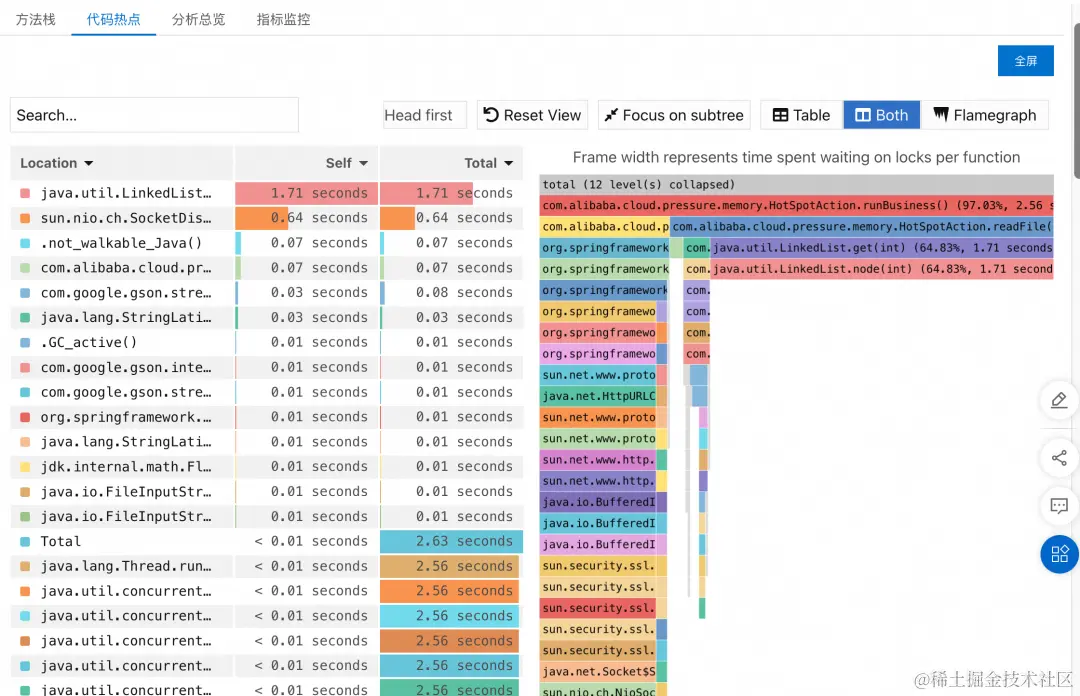Select java.lang.Thread.run… table row
Viewport: 1080px width, 696px height.
[x=267, y=566]
